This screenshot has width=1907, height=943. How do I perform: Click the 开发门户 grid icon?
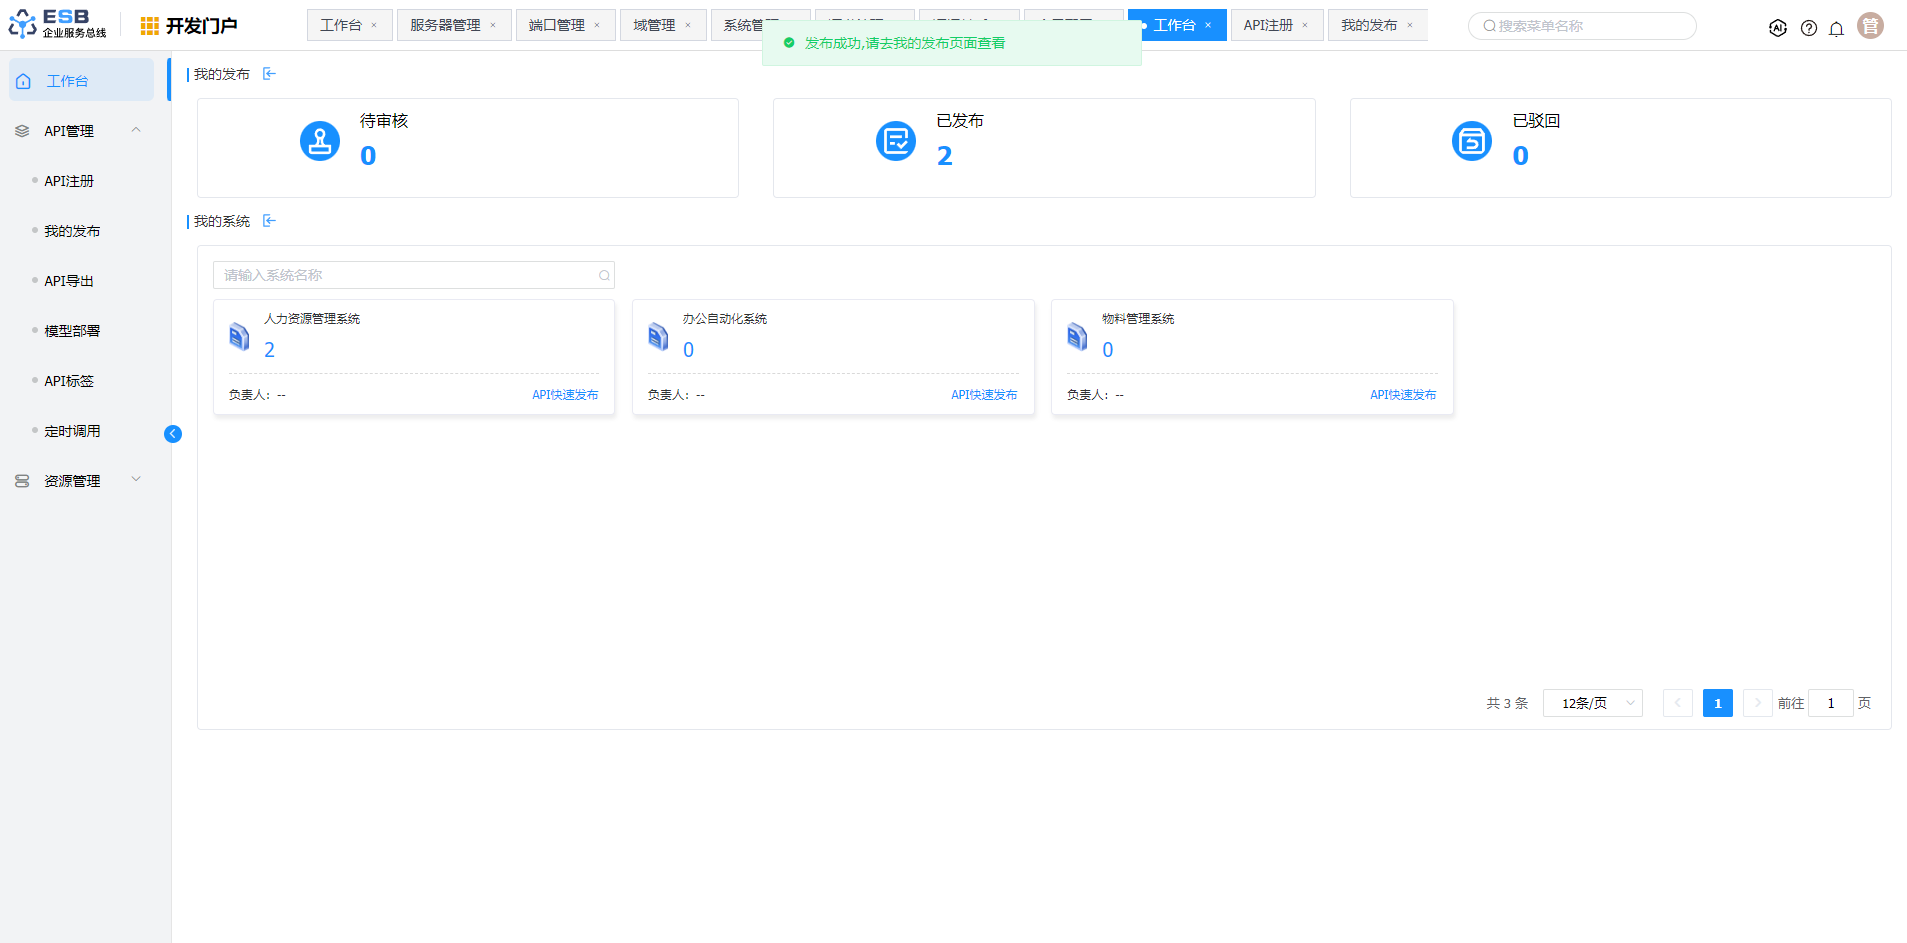tap(149, 26)
